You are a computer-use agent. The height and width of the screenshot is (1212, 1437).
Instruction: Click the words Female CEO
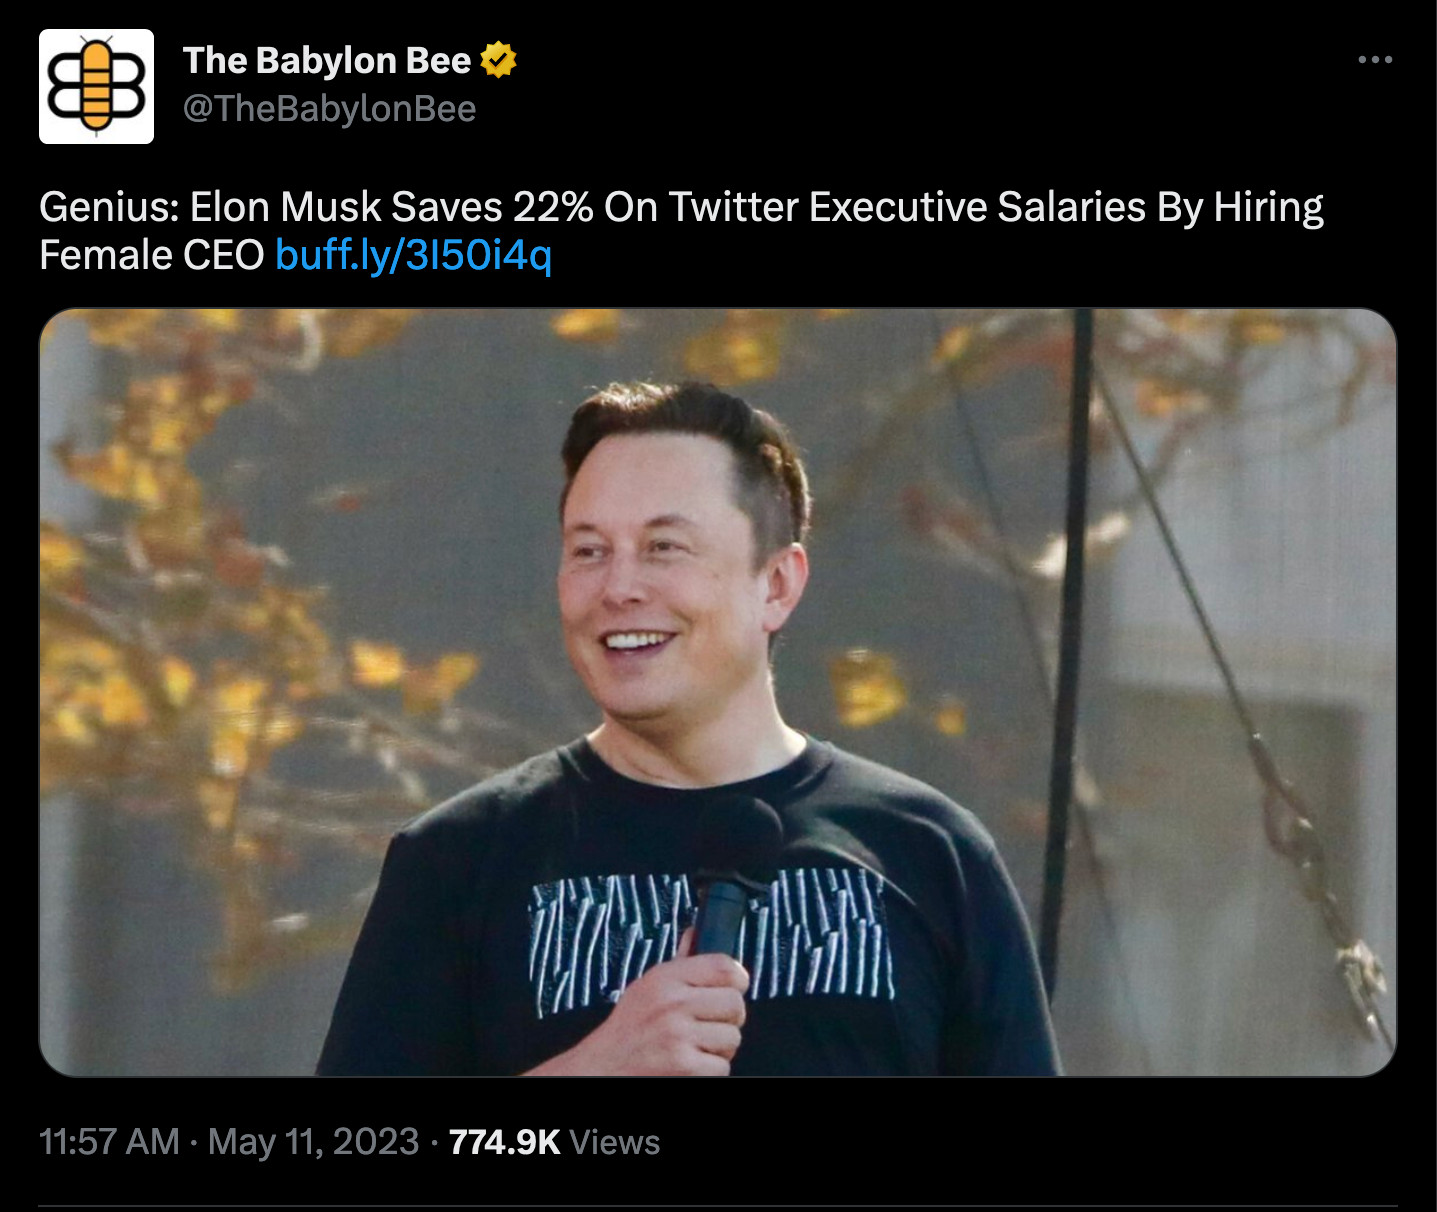[x=151, y=255]
